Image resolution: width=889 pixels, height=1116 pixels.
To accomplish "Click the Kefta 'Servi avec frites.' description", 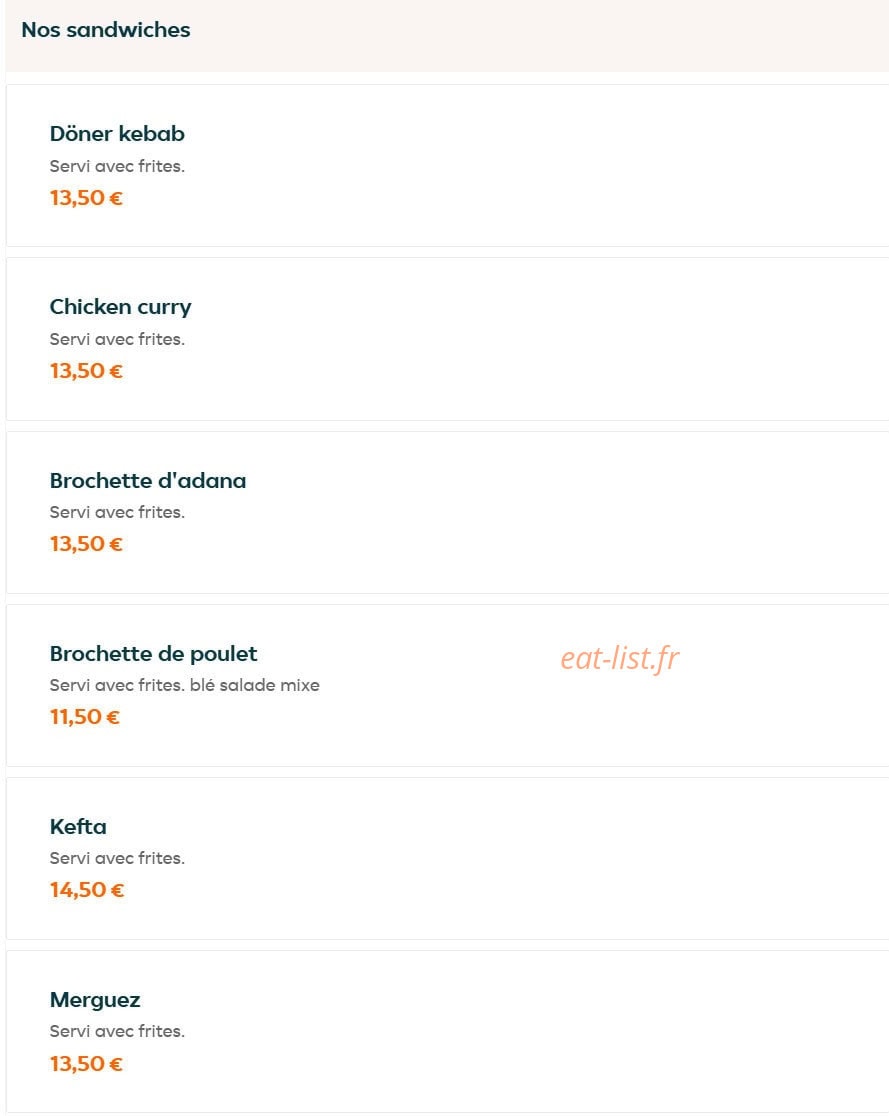I will [117, 858].
